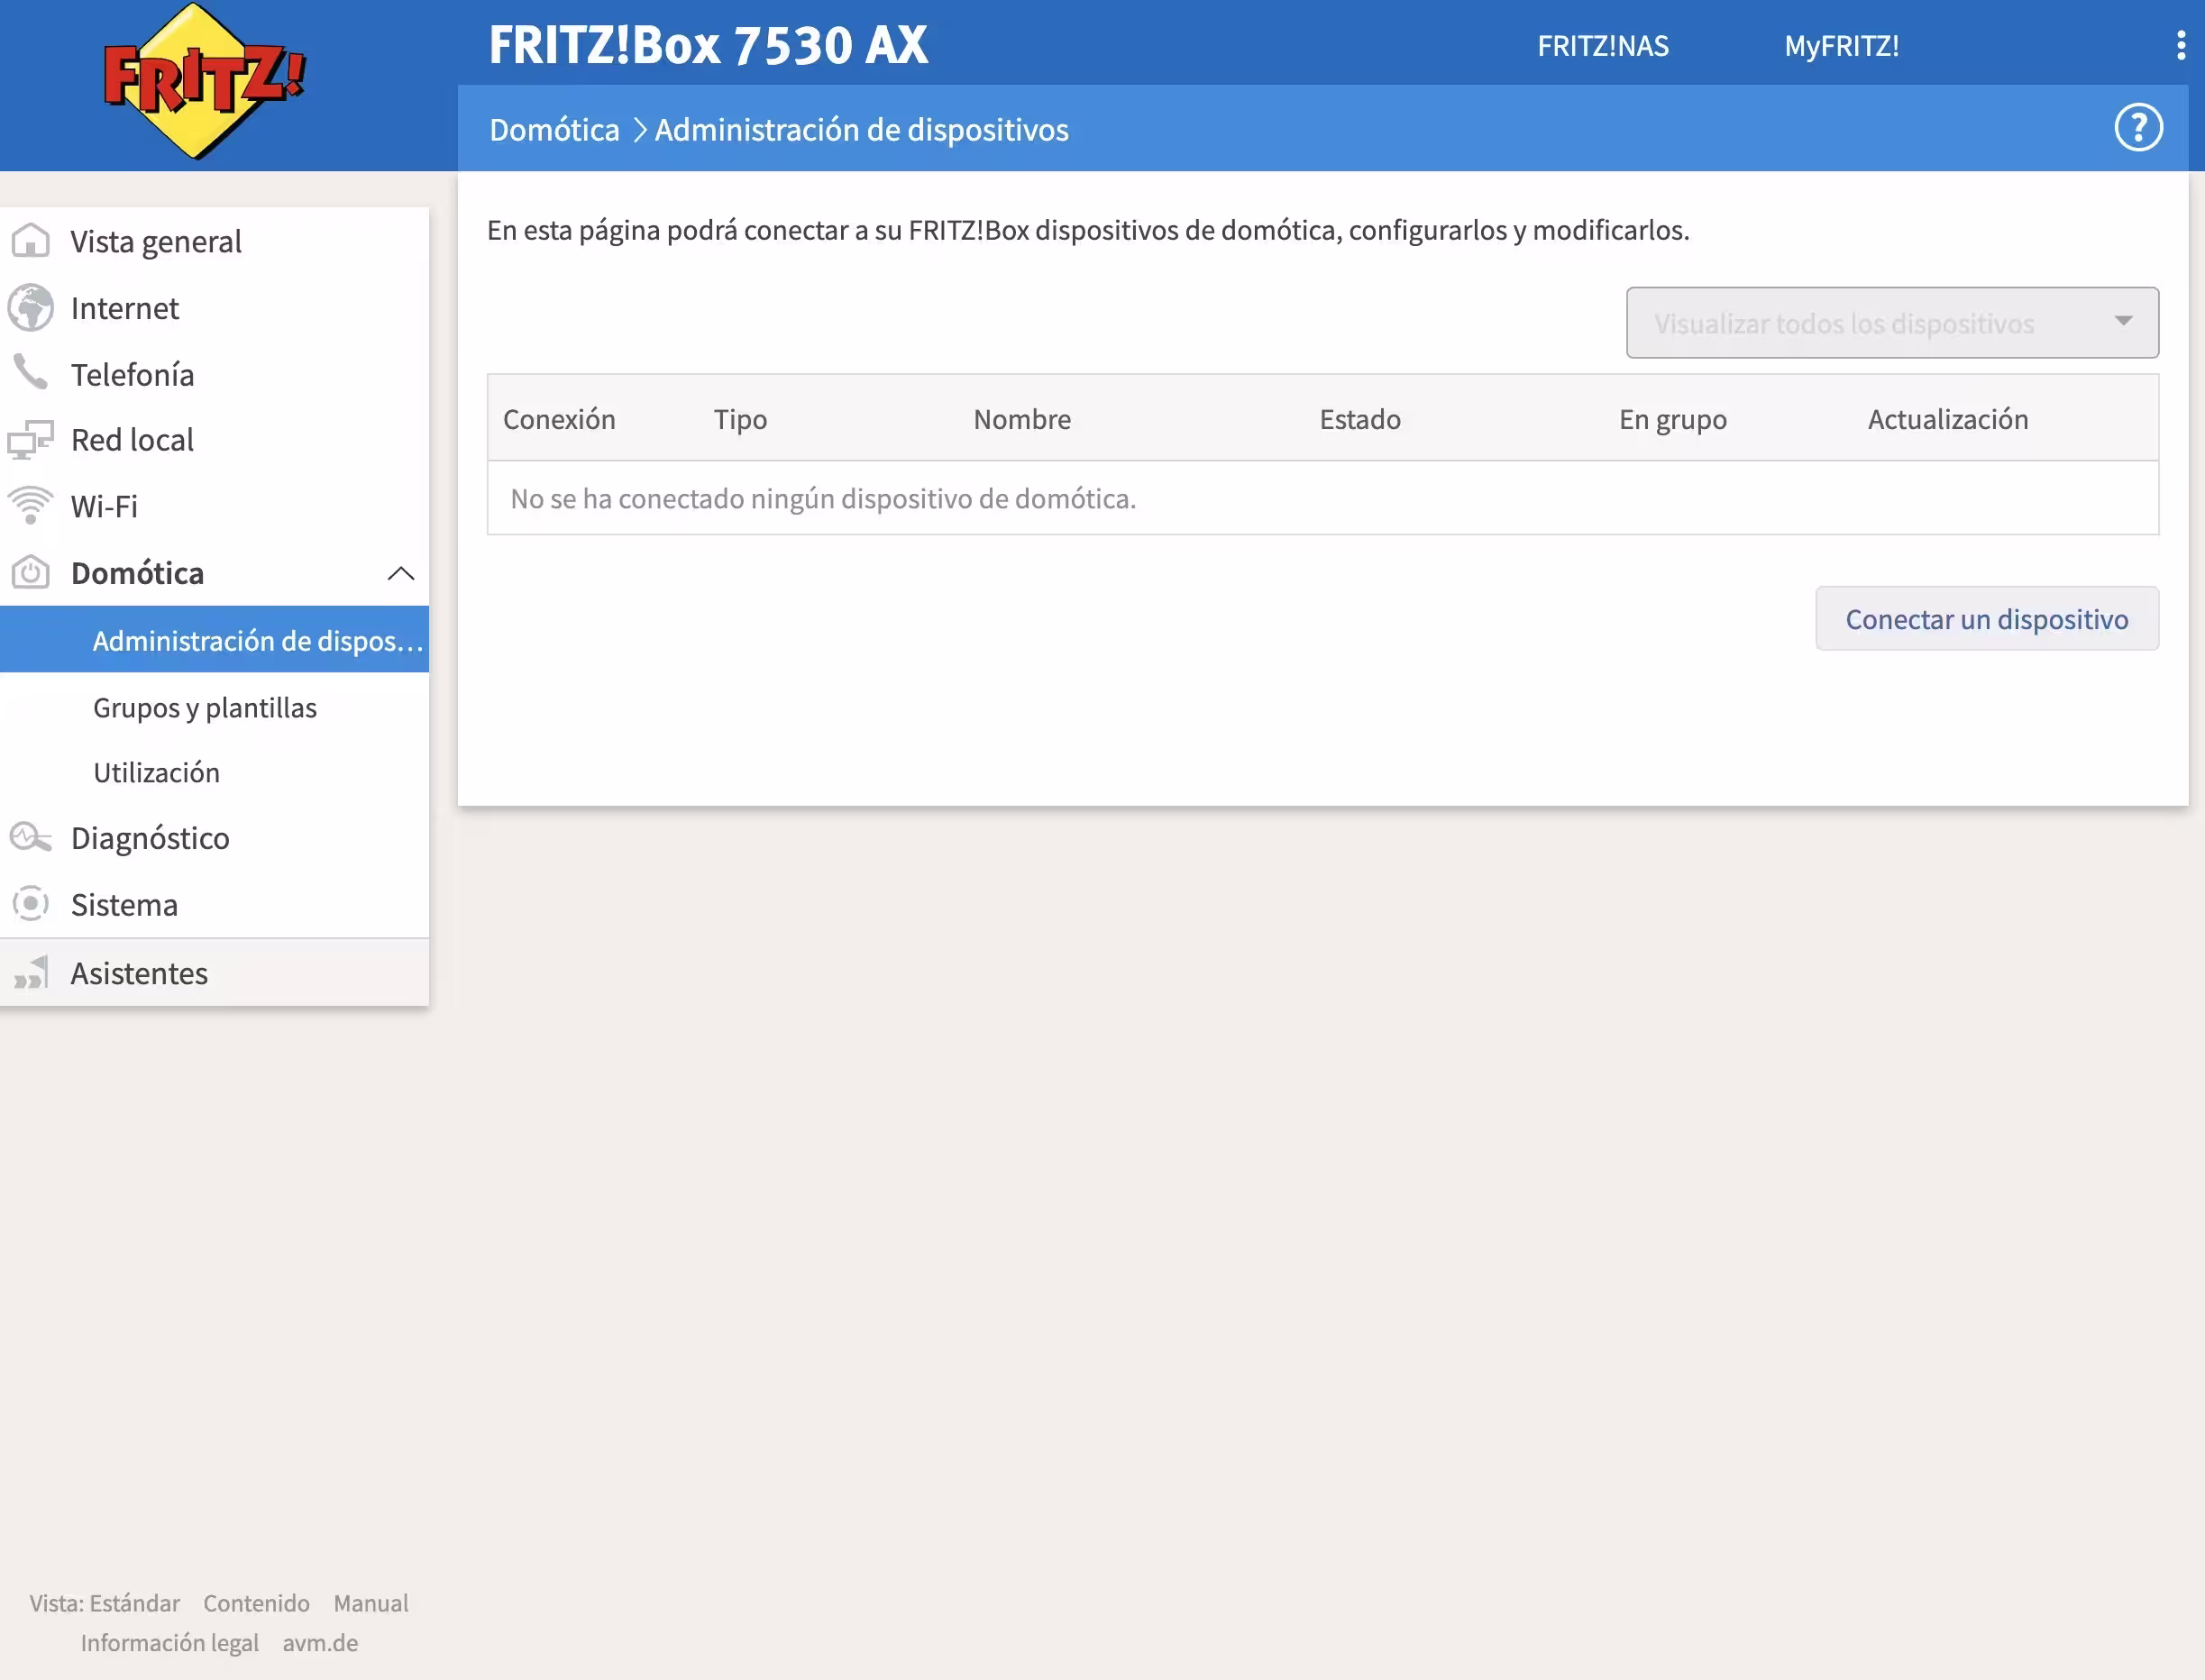
Task: Collapse the Domótica menu chevron
Action: pyautogui.click(x=401, y=573)
